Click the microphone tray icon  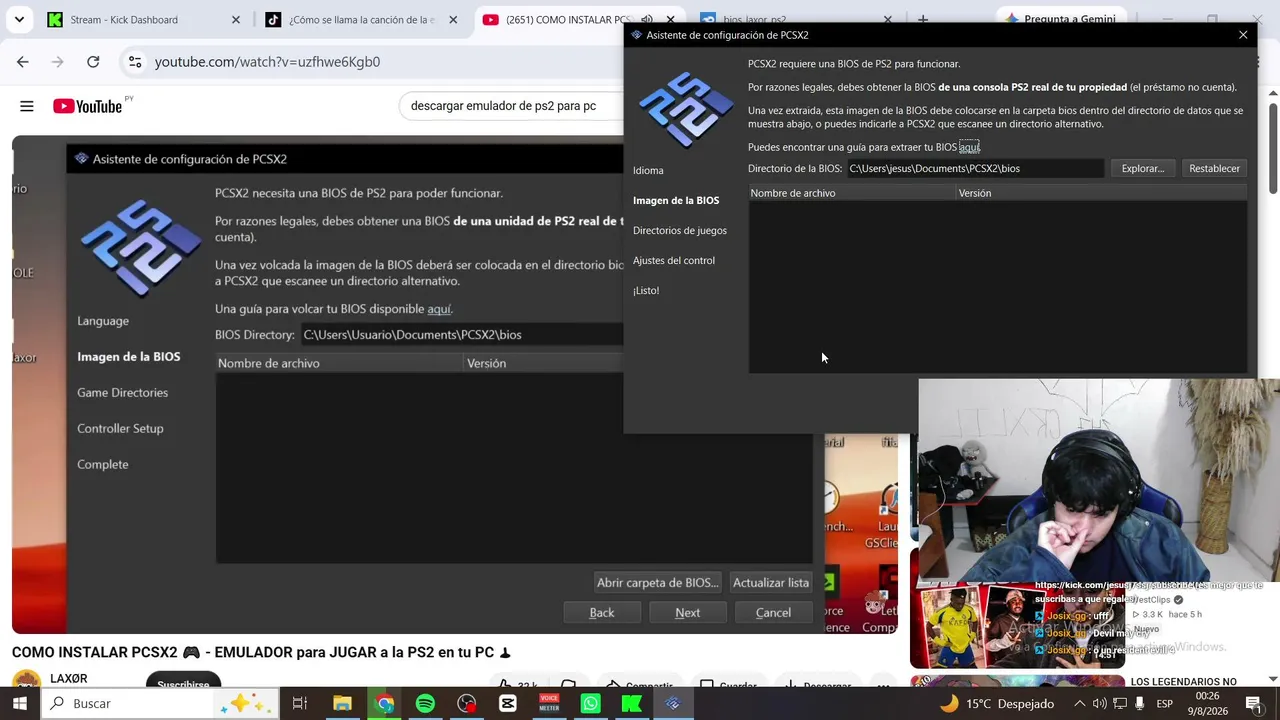1137,703
